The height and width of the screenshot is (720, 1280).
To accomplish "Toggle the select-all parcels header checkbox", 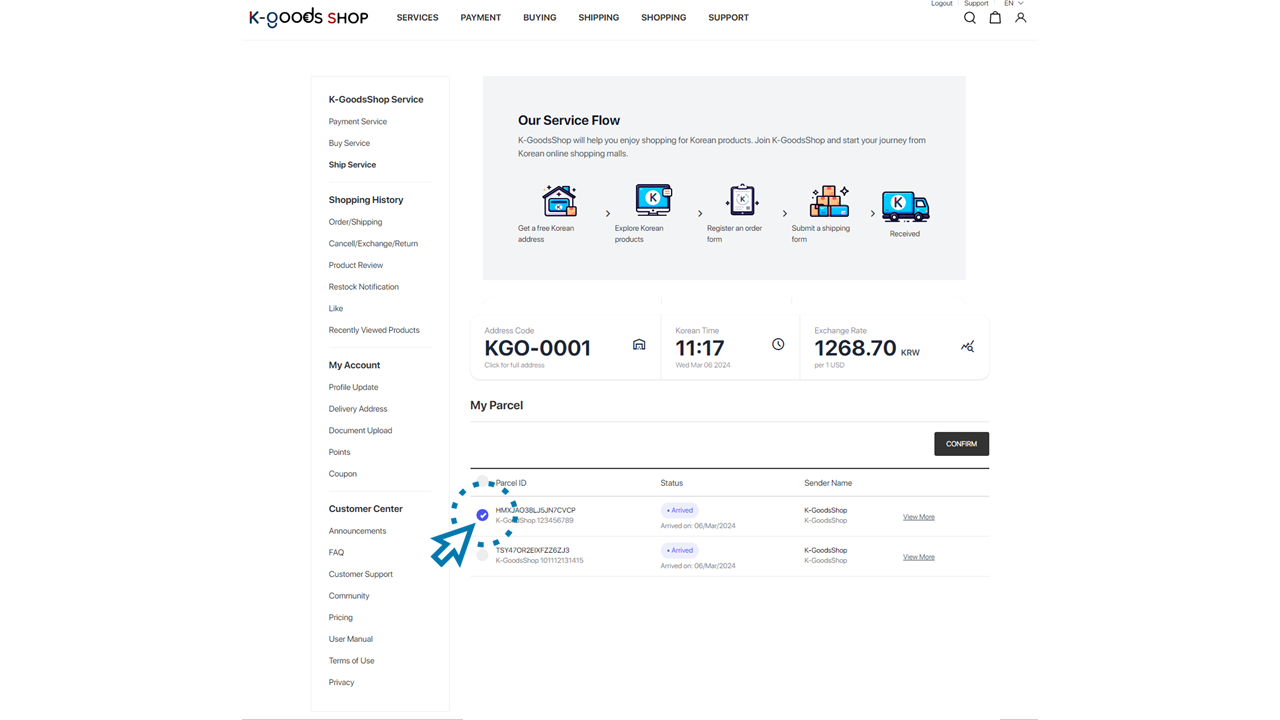I will click(482, 483).
